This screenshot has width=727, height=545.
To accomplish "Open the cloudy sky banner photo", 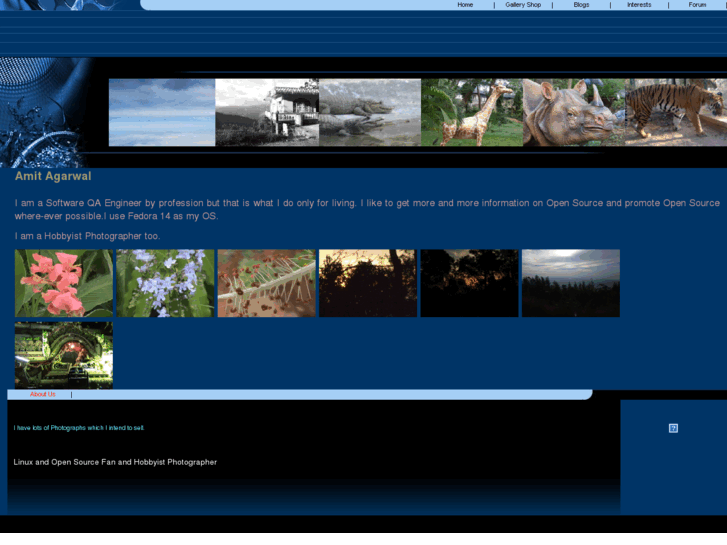I will point(162,112).
